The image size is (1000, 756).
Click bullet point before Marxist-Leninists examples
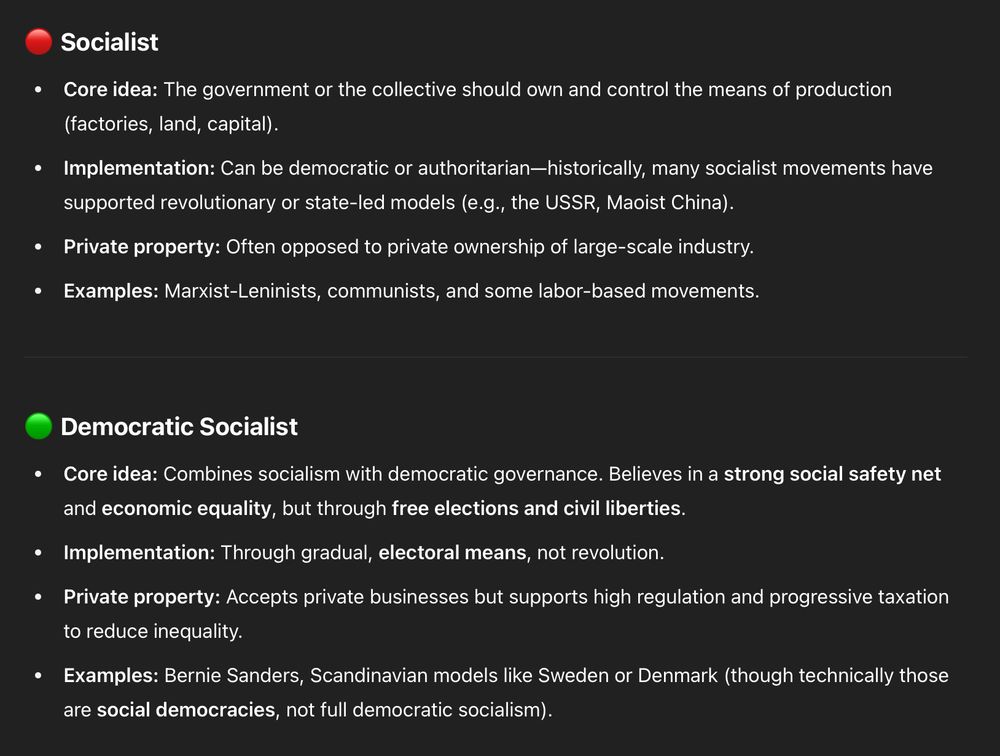[x=38, y=291]
